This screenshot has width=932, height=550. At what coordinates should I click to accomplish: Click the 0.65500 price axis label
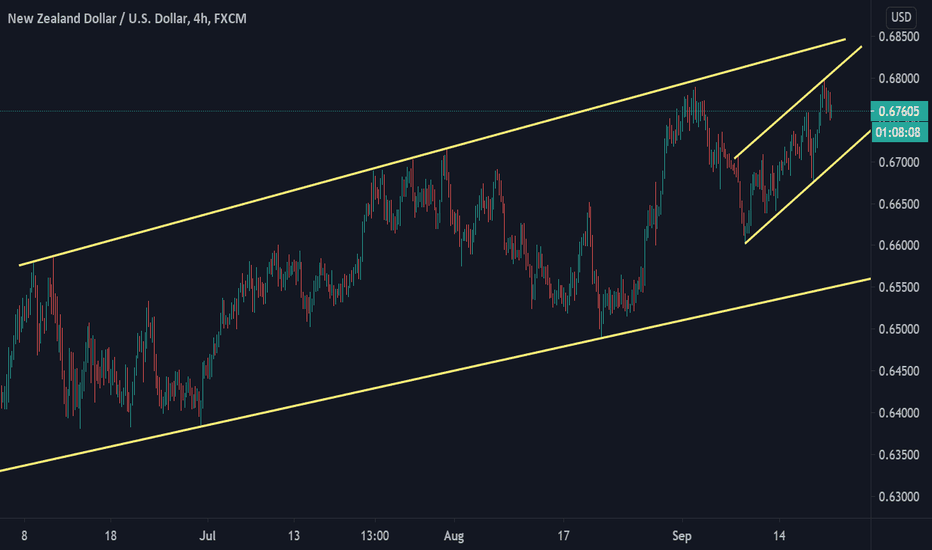pyautogui.click(x=899, y=287)
